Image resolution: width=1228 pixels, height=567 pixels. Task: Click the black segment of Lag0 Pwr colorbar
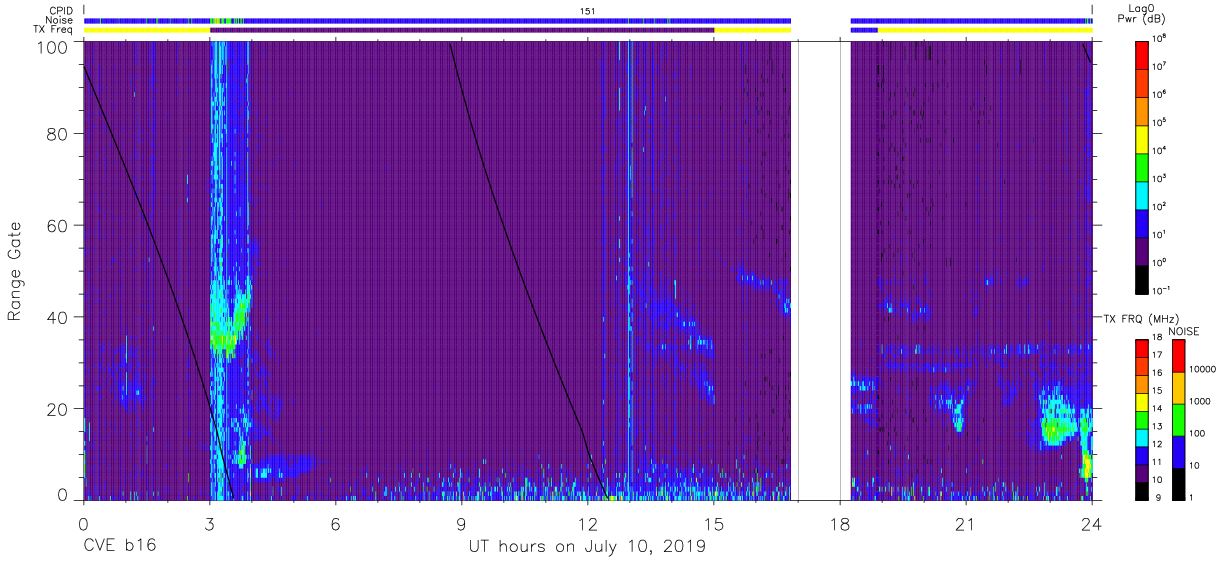click(x=1143, y=278)
